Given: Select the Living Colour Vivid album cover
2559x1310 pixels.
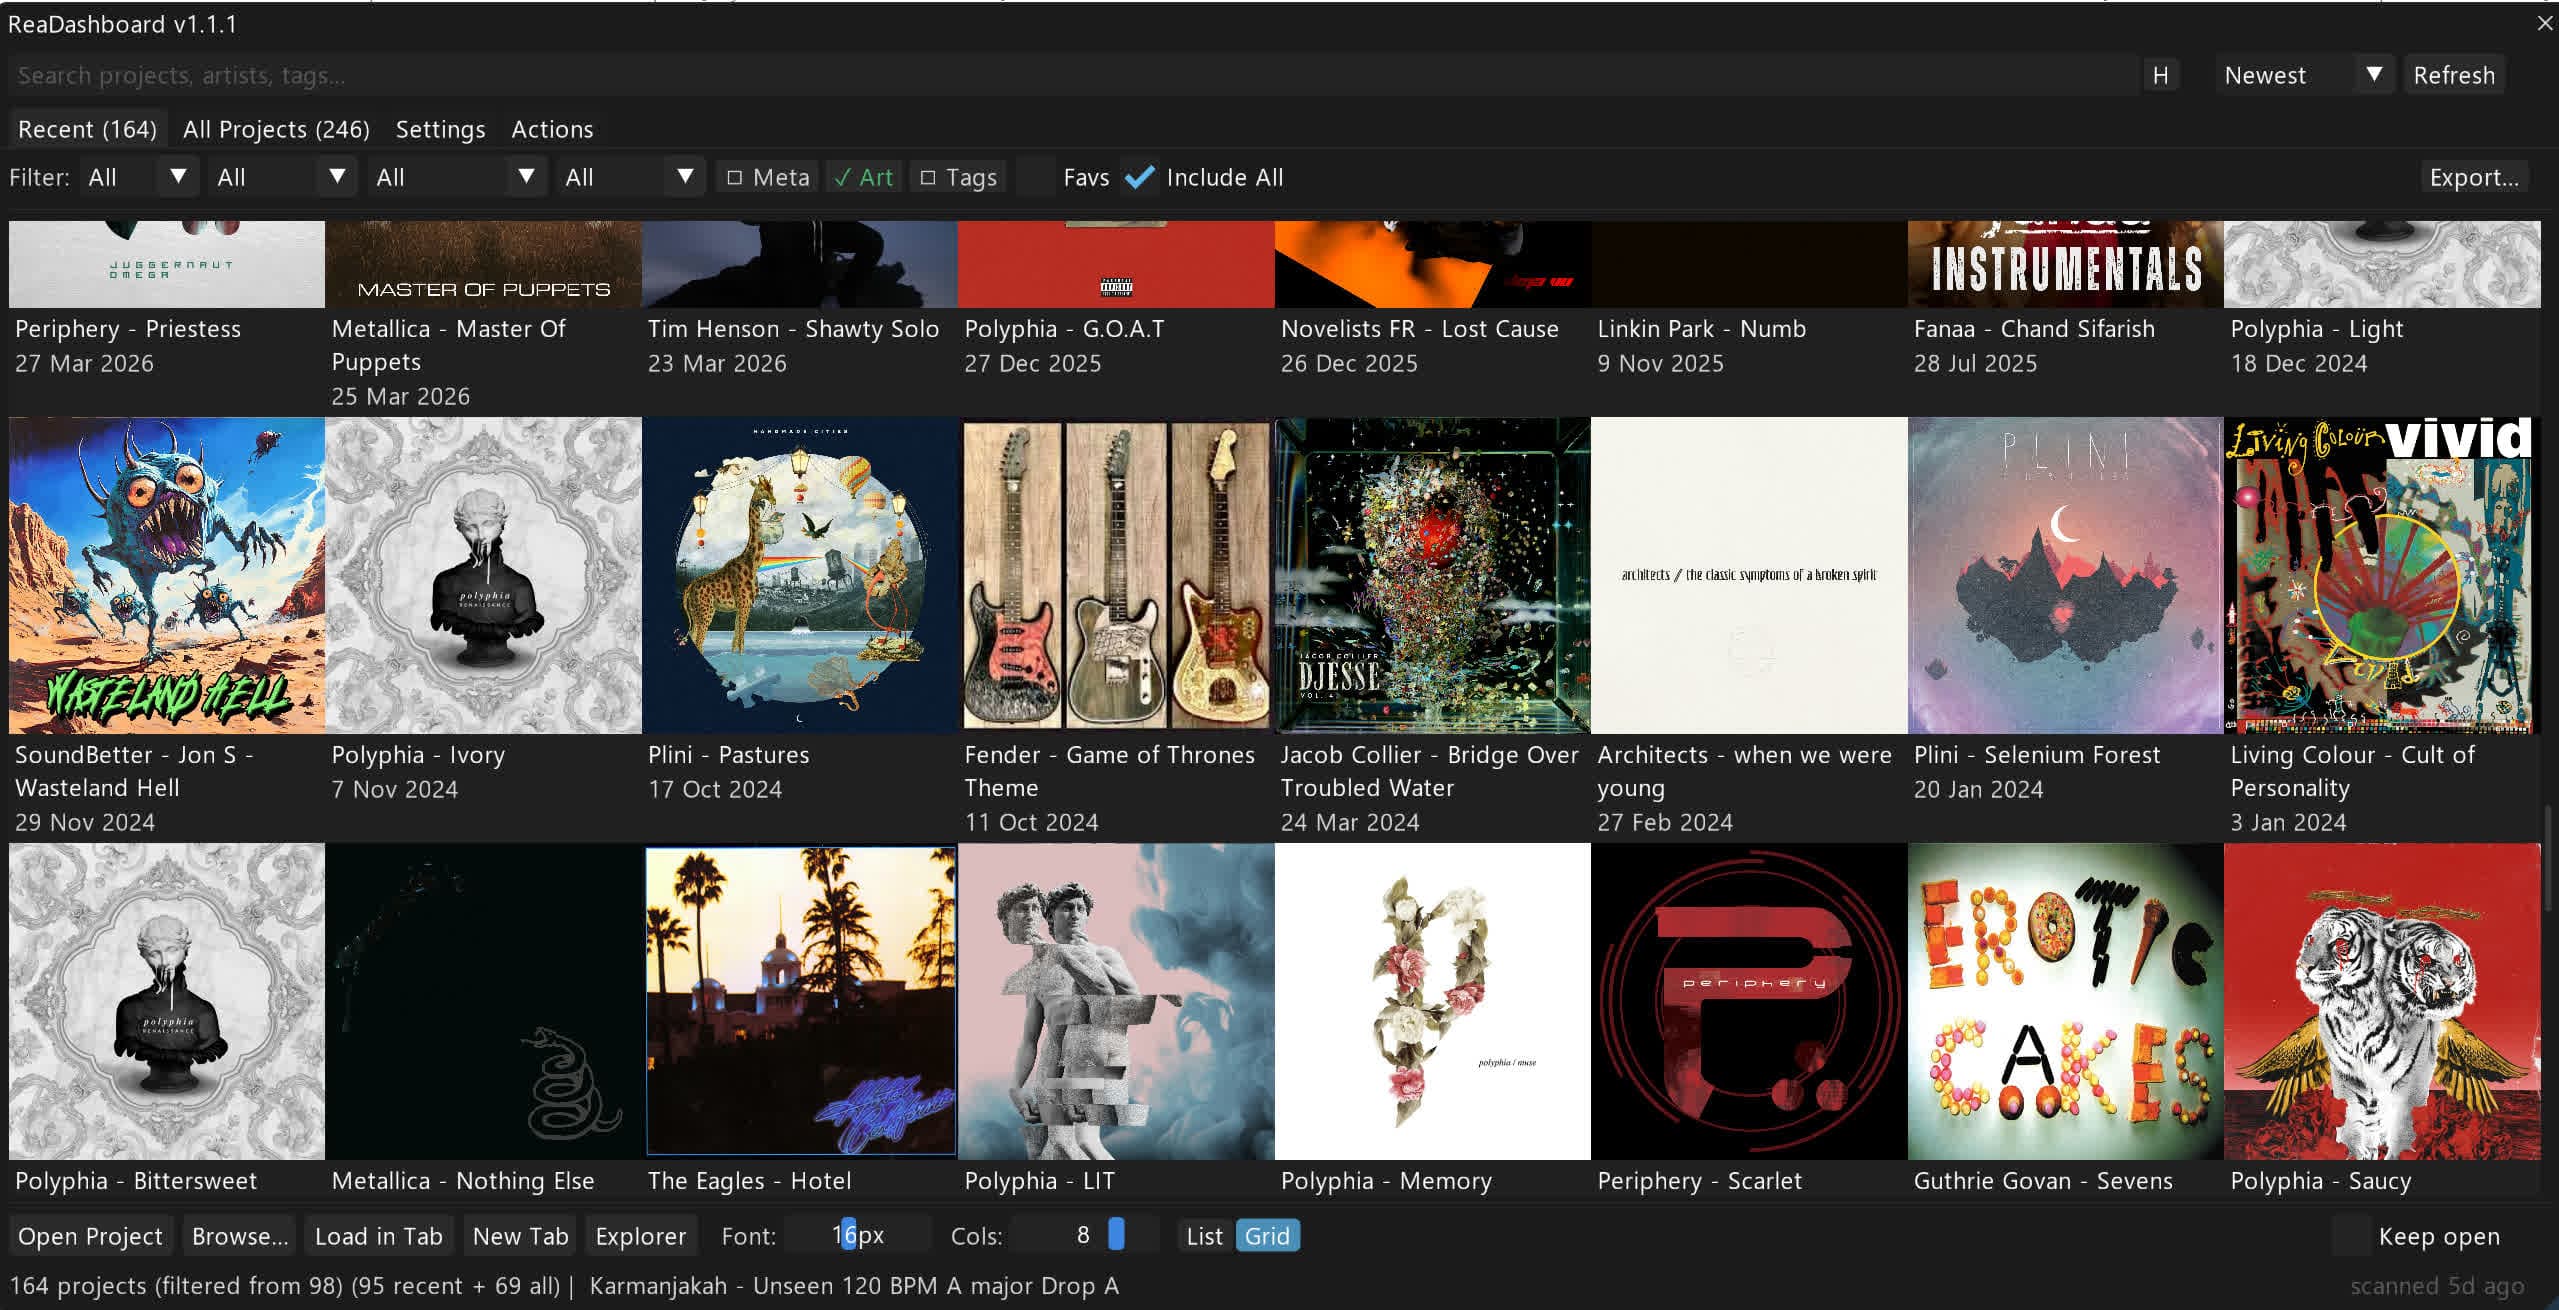Looking at the screenshot, I should pos(2382,575).
